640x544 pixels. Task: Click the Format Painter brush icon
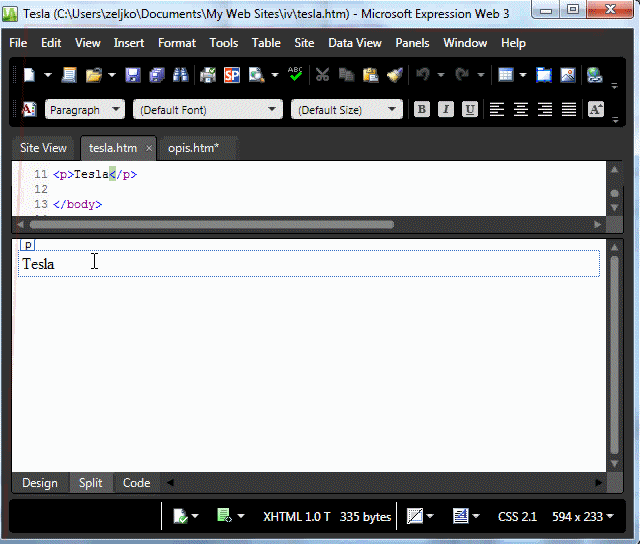[x=394, y=75]
